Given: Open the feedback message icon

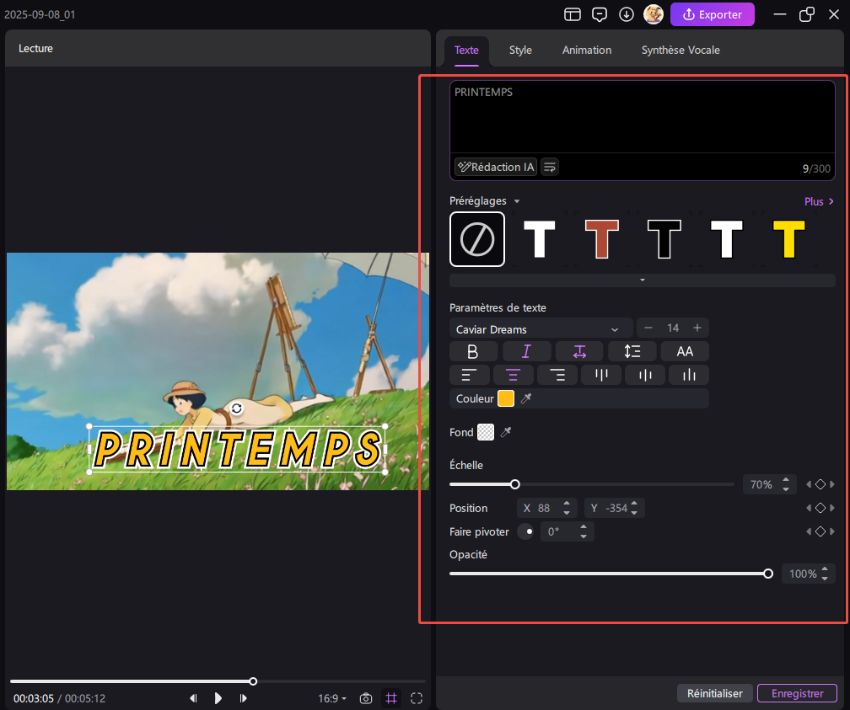Looking at the screenshot, I should [x=599, y=14].
